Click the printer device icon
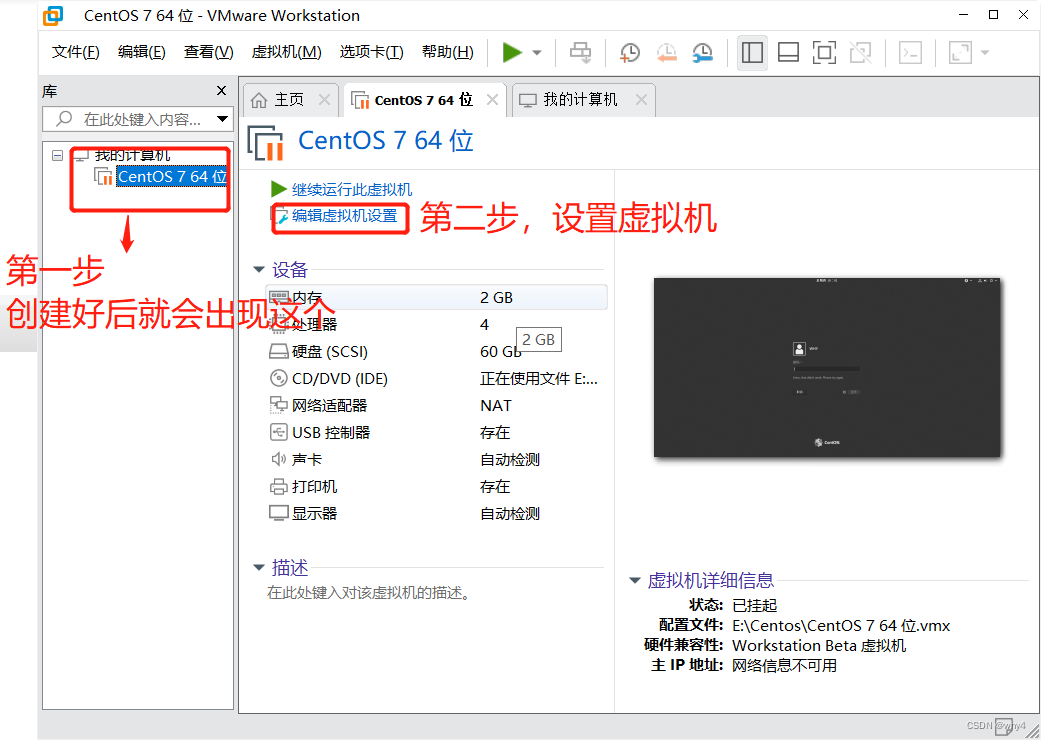1041x740 pixels. (278, 487)
